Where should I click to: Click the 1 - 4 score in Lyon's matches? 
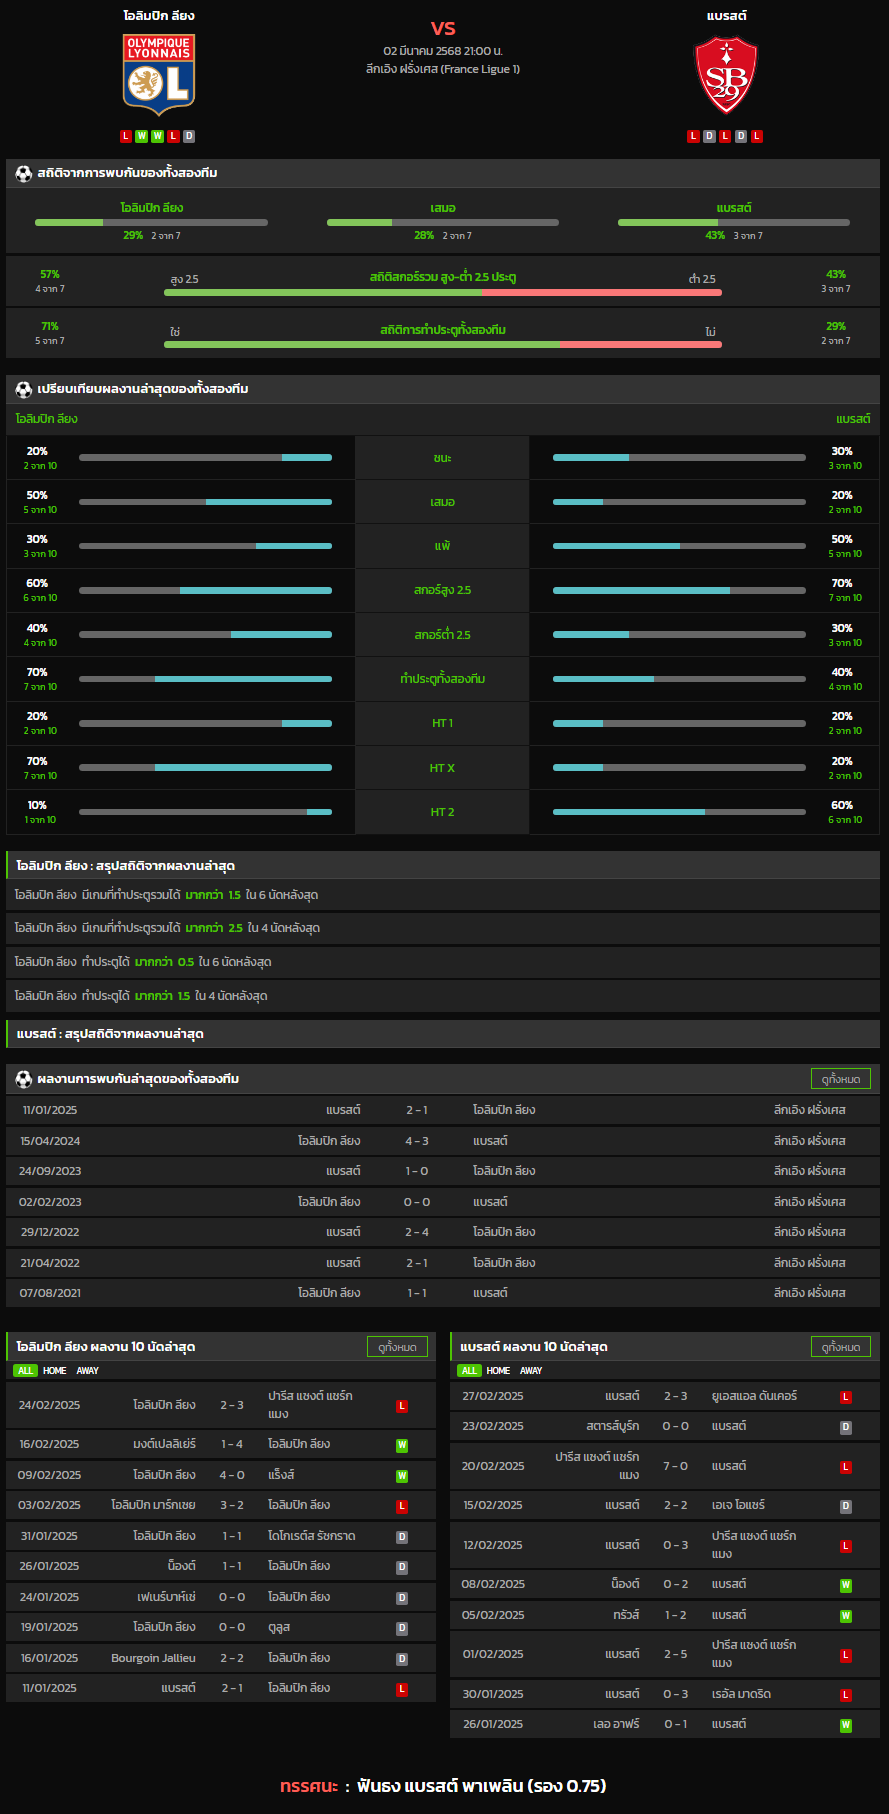tap(232, 1444)
